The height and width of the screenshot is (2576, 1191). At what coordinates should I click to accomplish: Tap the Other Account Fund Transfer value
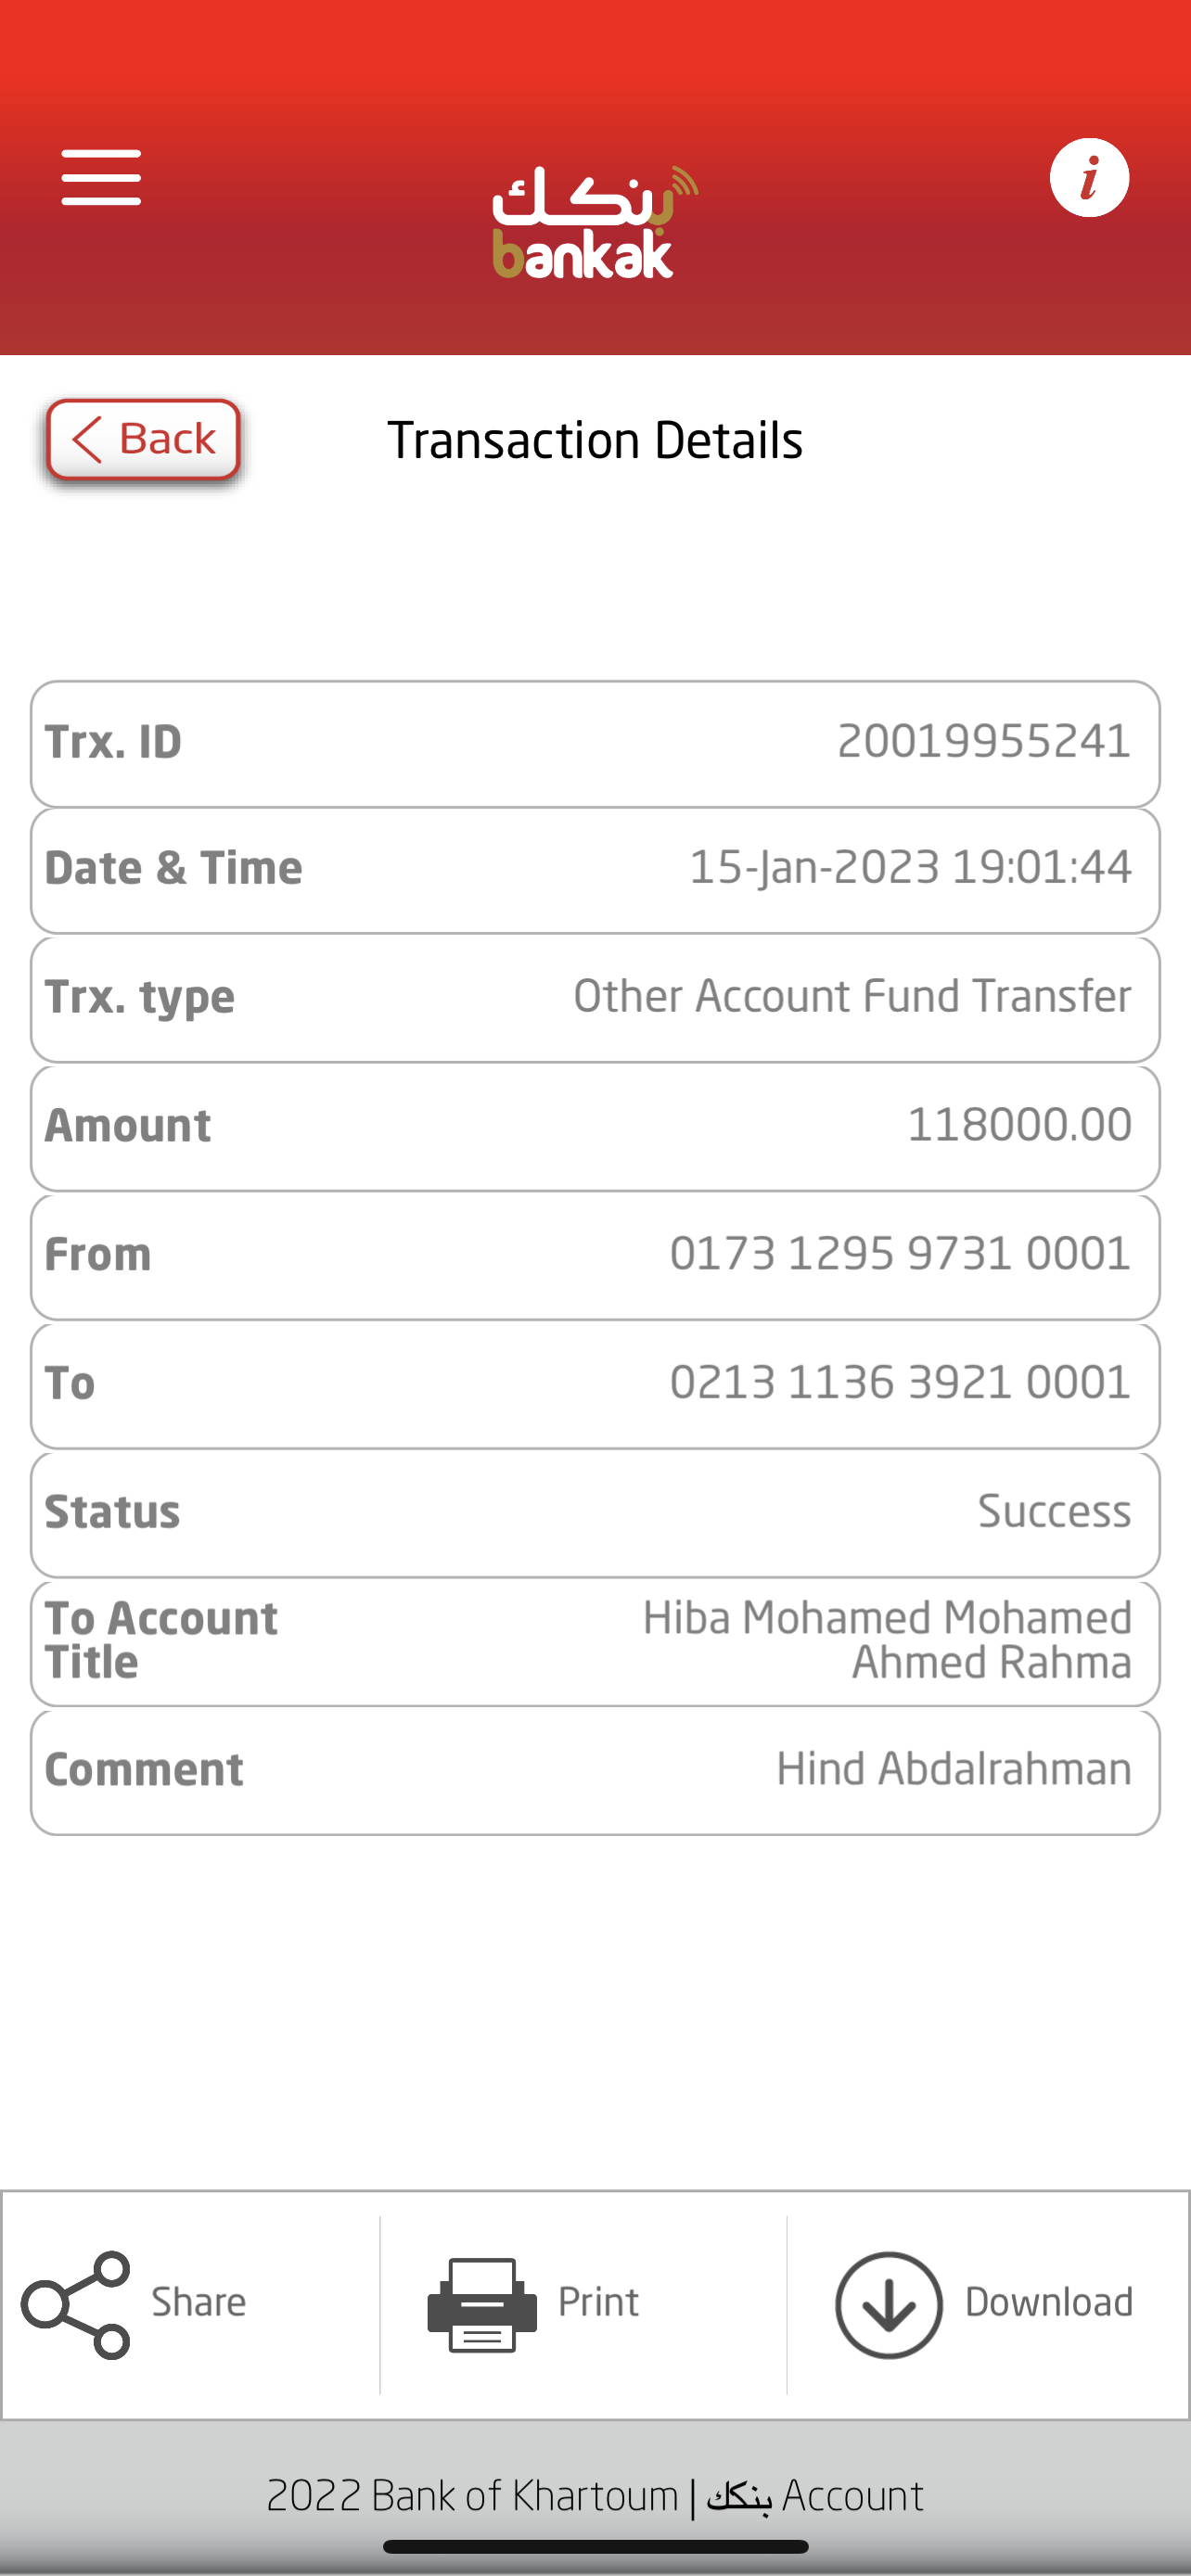click(852, 996)
